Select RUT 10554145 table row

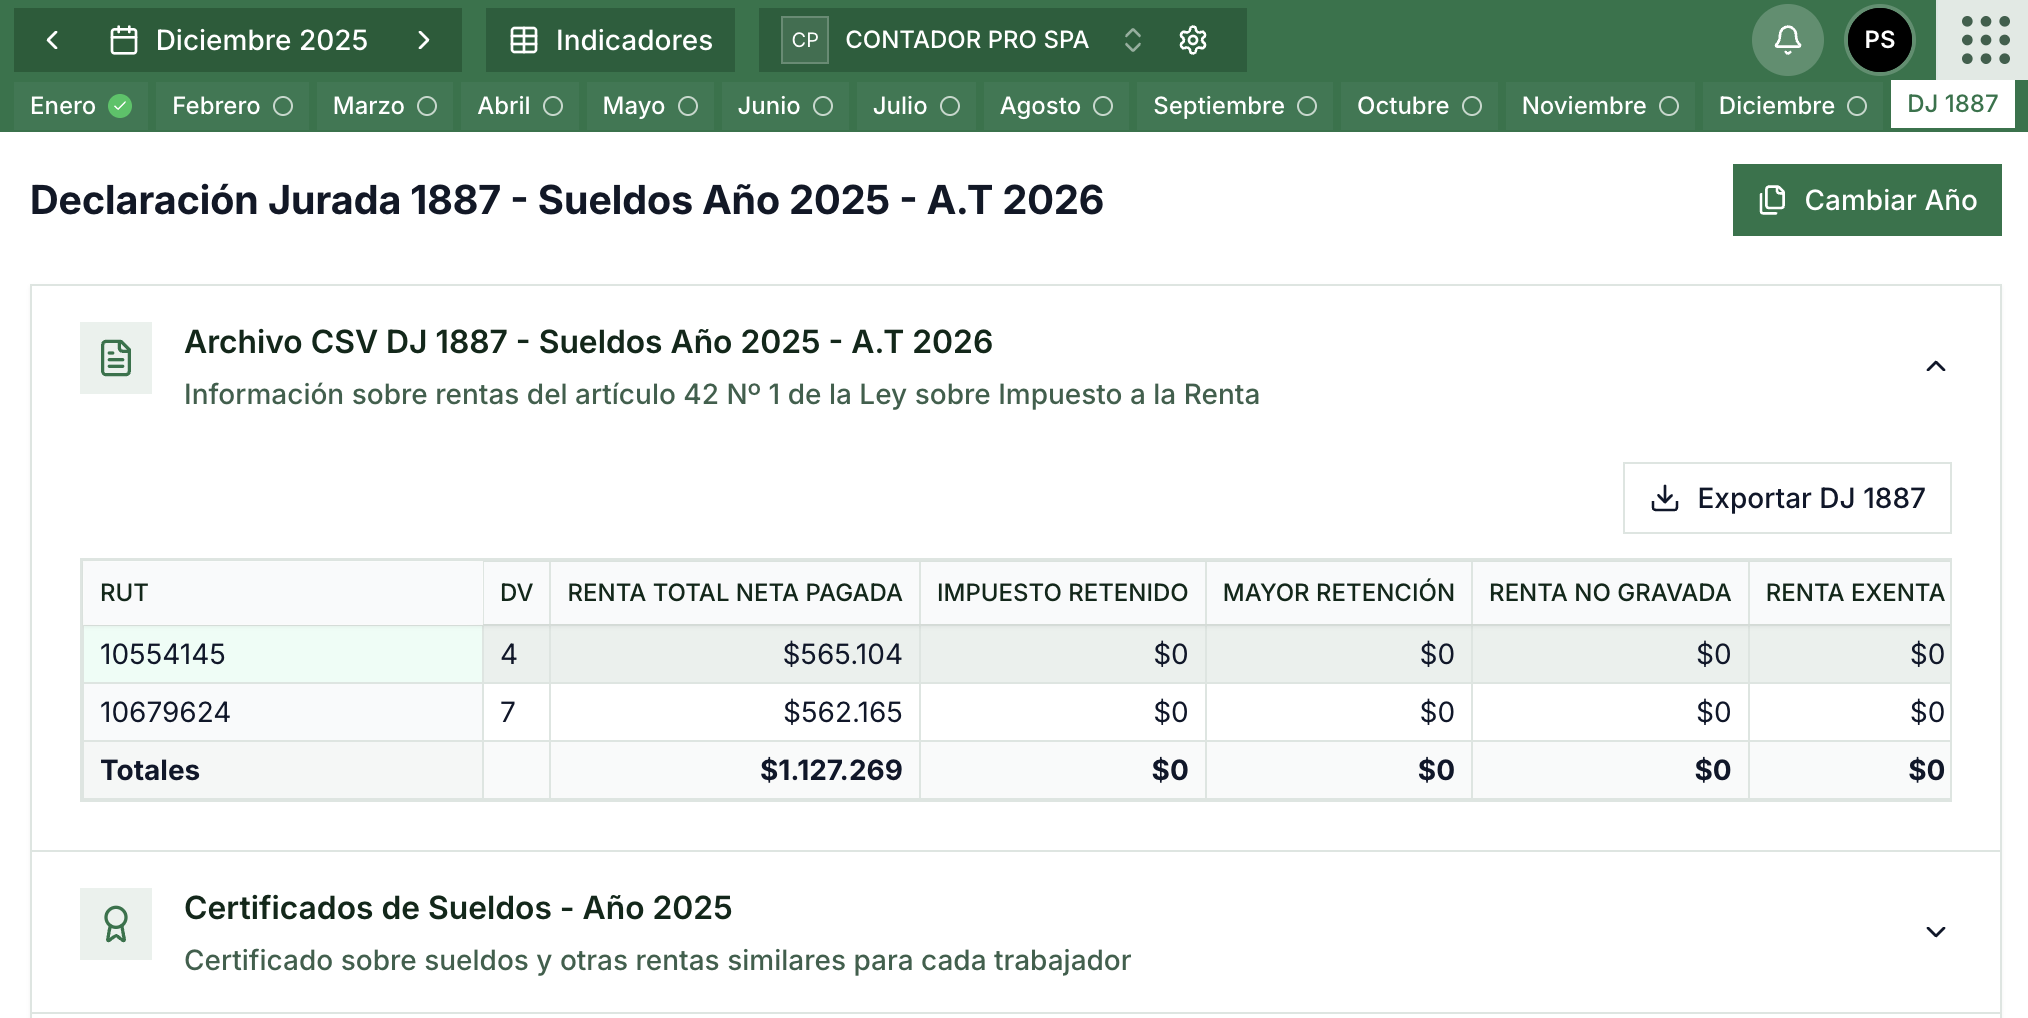pos(1016,654)
